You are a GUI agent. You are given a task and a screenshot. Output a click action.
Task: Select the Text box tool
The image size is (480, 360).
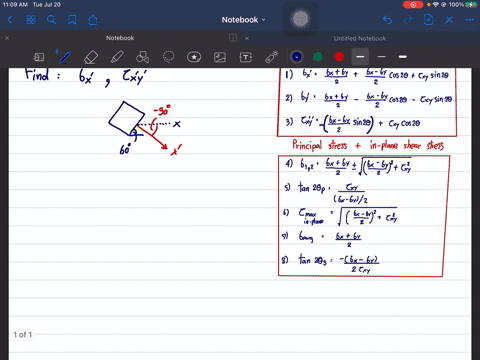click(246, 57)
